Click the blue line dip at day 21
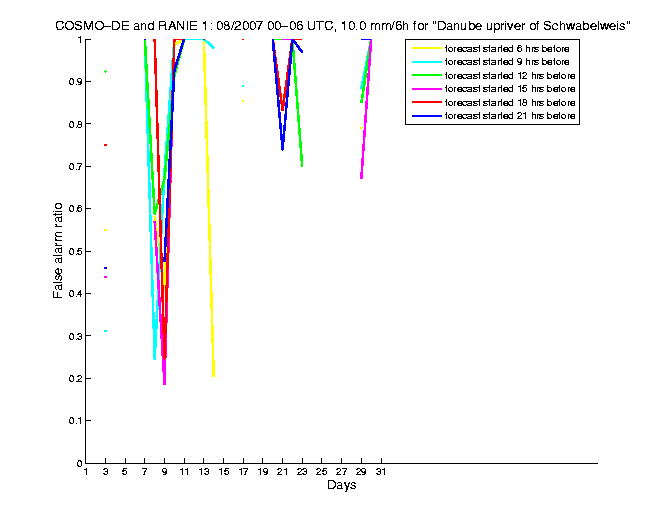Viewport: 660px width, 520px height. click(x=282, y=147)
